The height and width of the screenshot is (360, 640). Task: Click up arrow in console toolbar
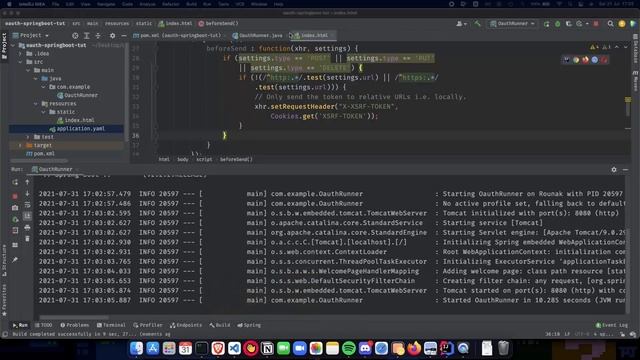pos(27,182)
